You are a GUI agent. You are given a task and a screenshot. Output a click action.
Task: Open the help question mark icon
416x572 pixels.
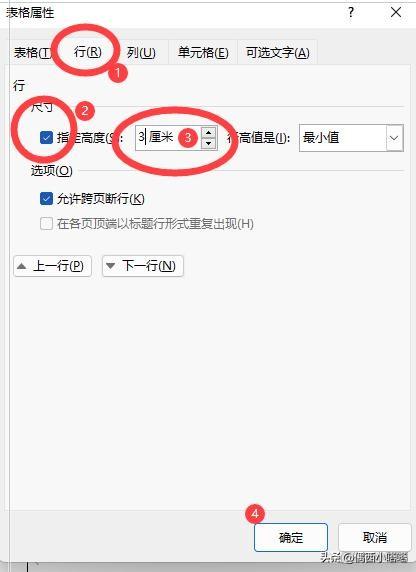pyautogui.click(x=351, y=13)
